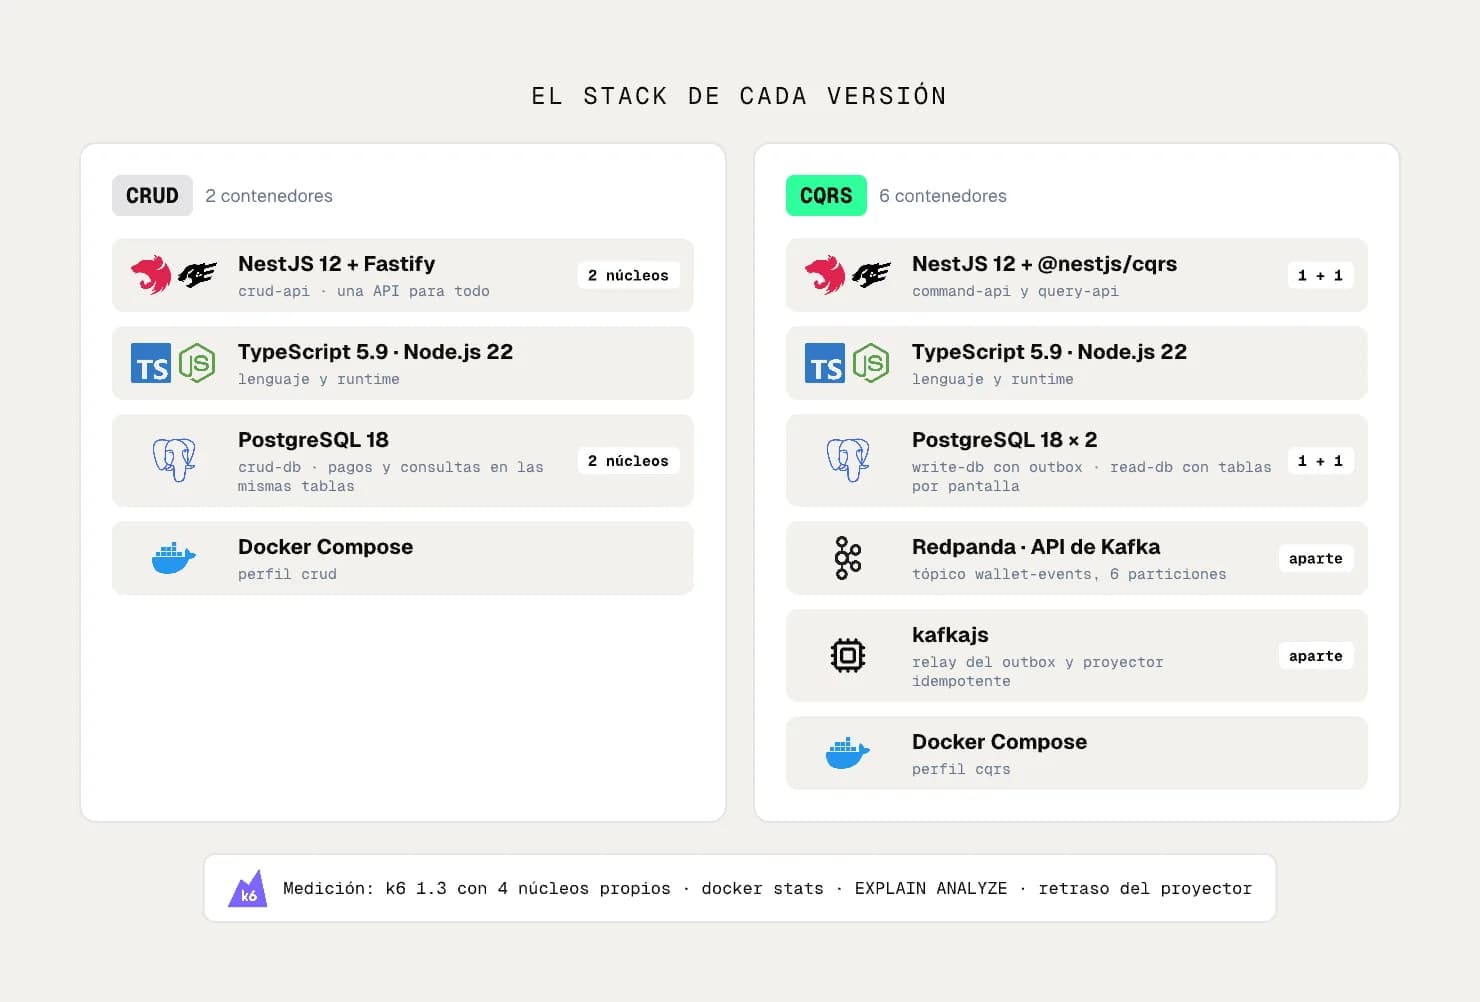Screen dimensions: 1480x1002
Task: Click the subtitle command-api y query-api
Action: (1015, 291)
